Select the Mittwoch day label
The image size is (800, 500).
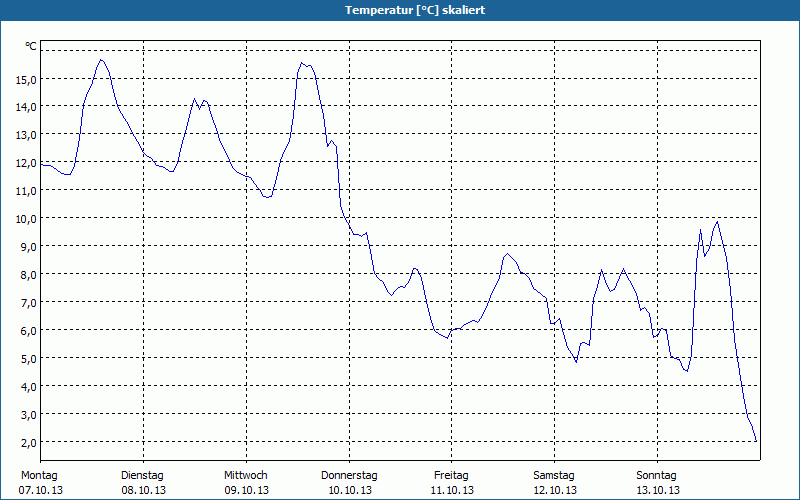coord(245,476)
